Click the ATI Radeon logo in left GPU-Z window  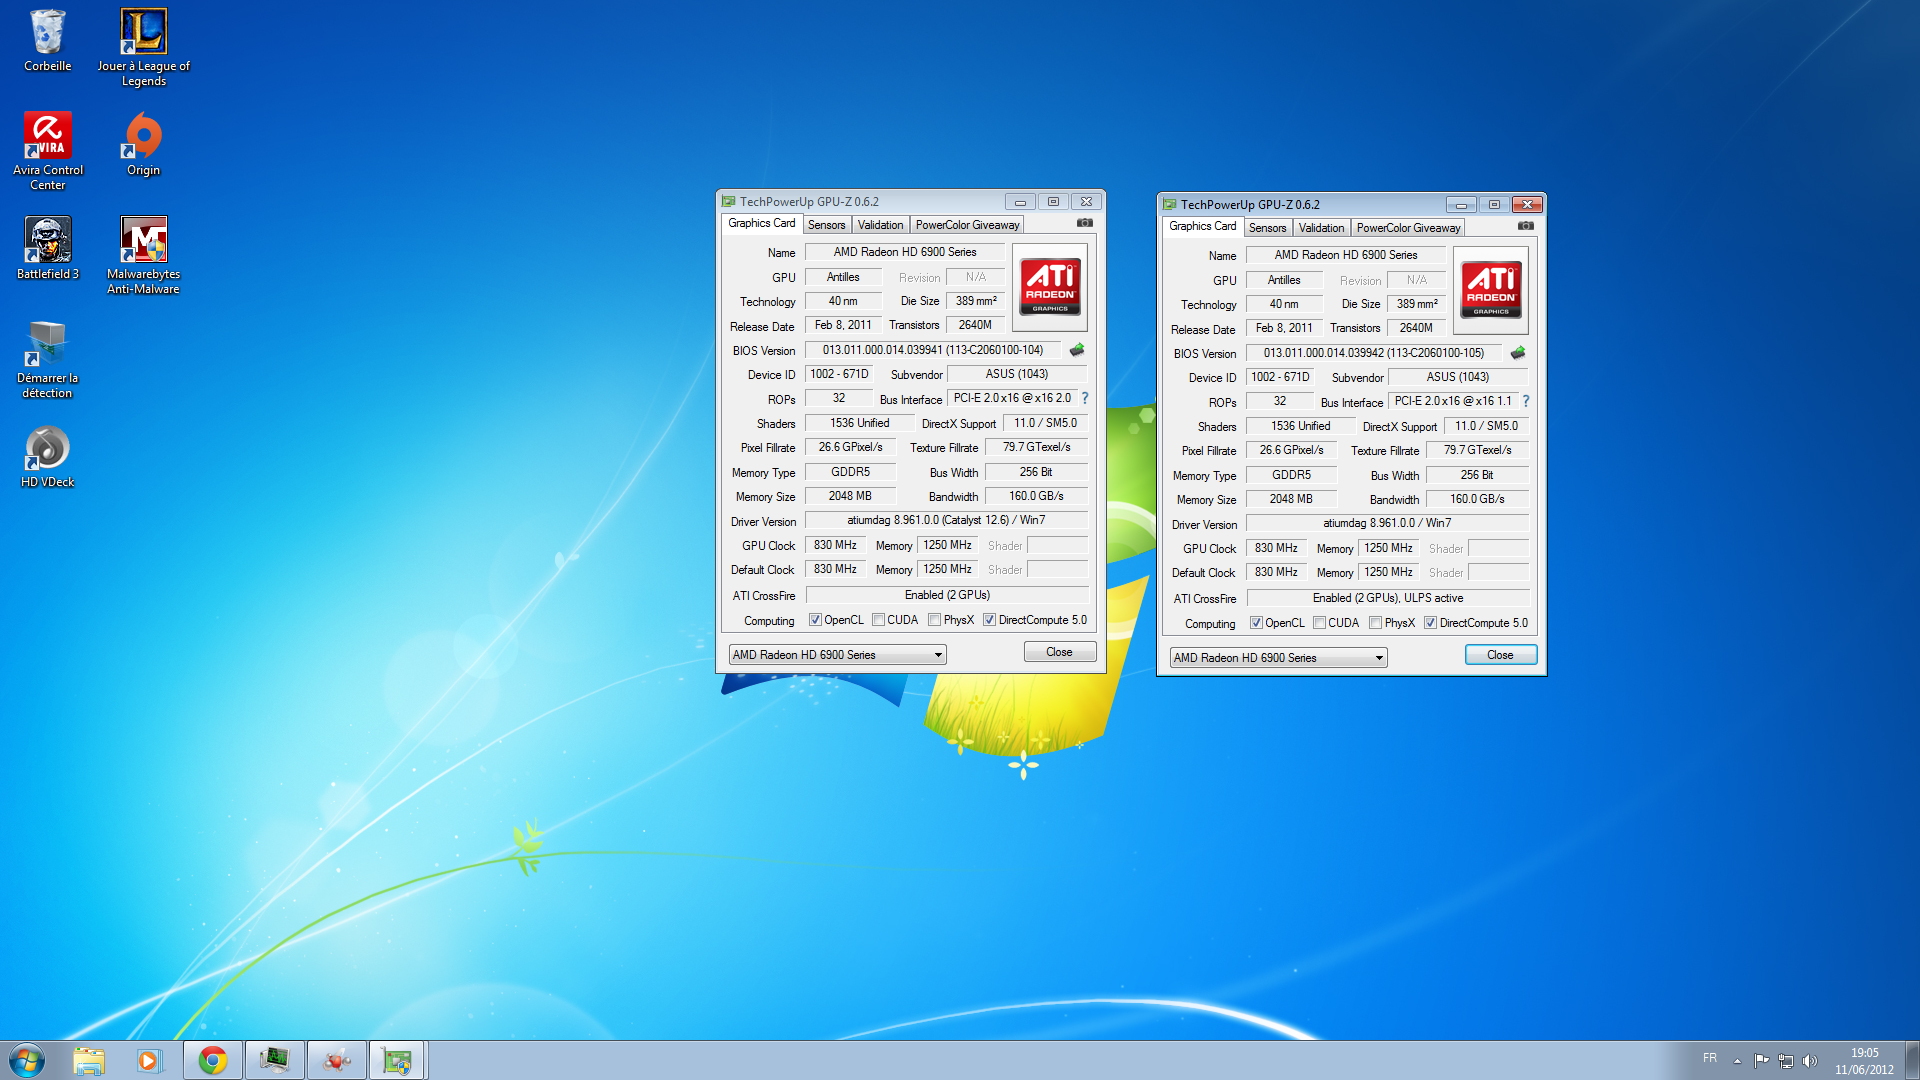coord(1050,287)
